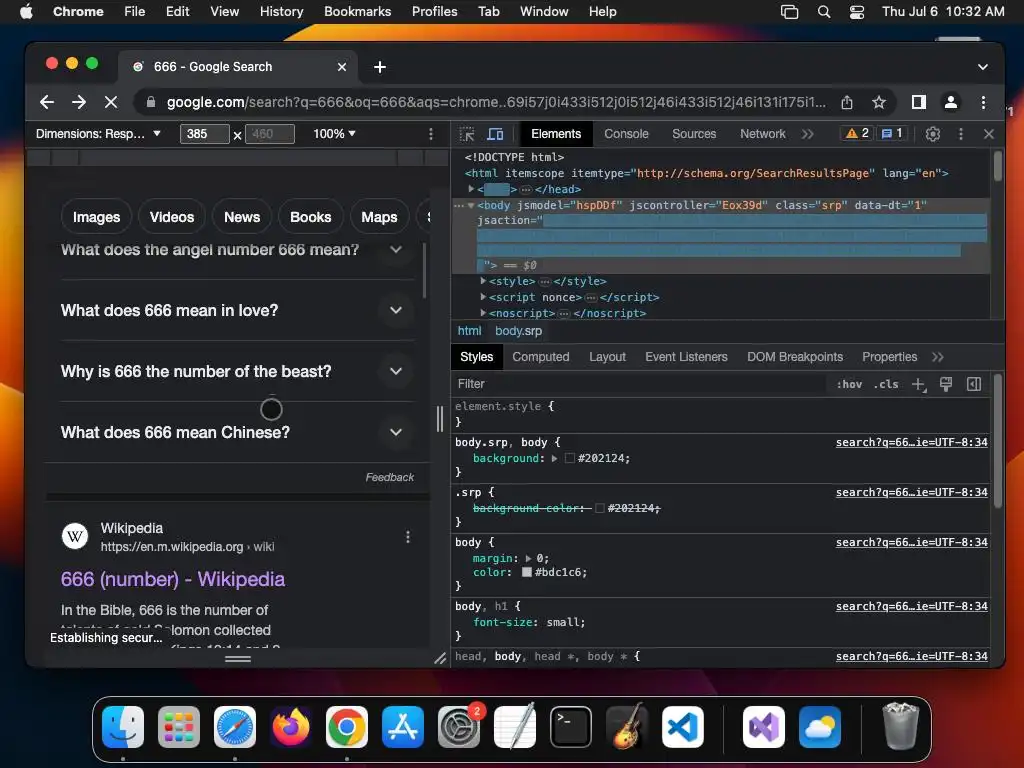The width and height of the screenshot is (1024, 768).
Task: Close the 666 - Google Search tab
Action: tap(342, 67)
